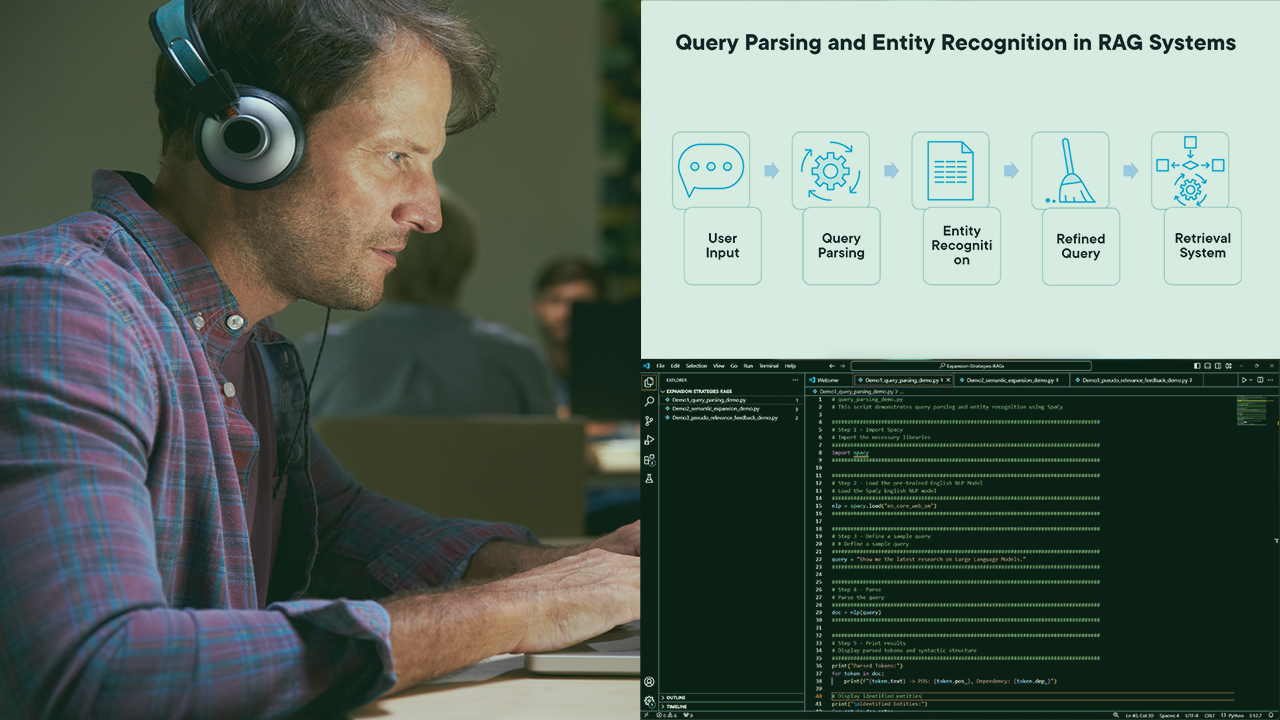This screenshot has width=1280, height=720.
Task: Expand the Outline section
Action: pyautogui.click(x=677, y=697)
